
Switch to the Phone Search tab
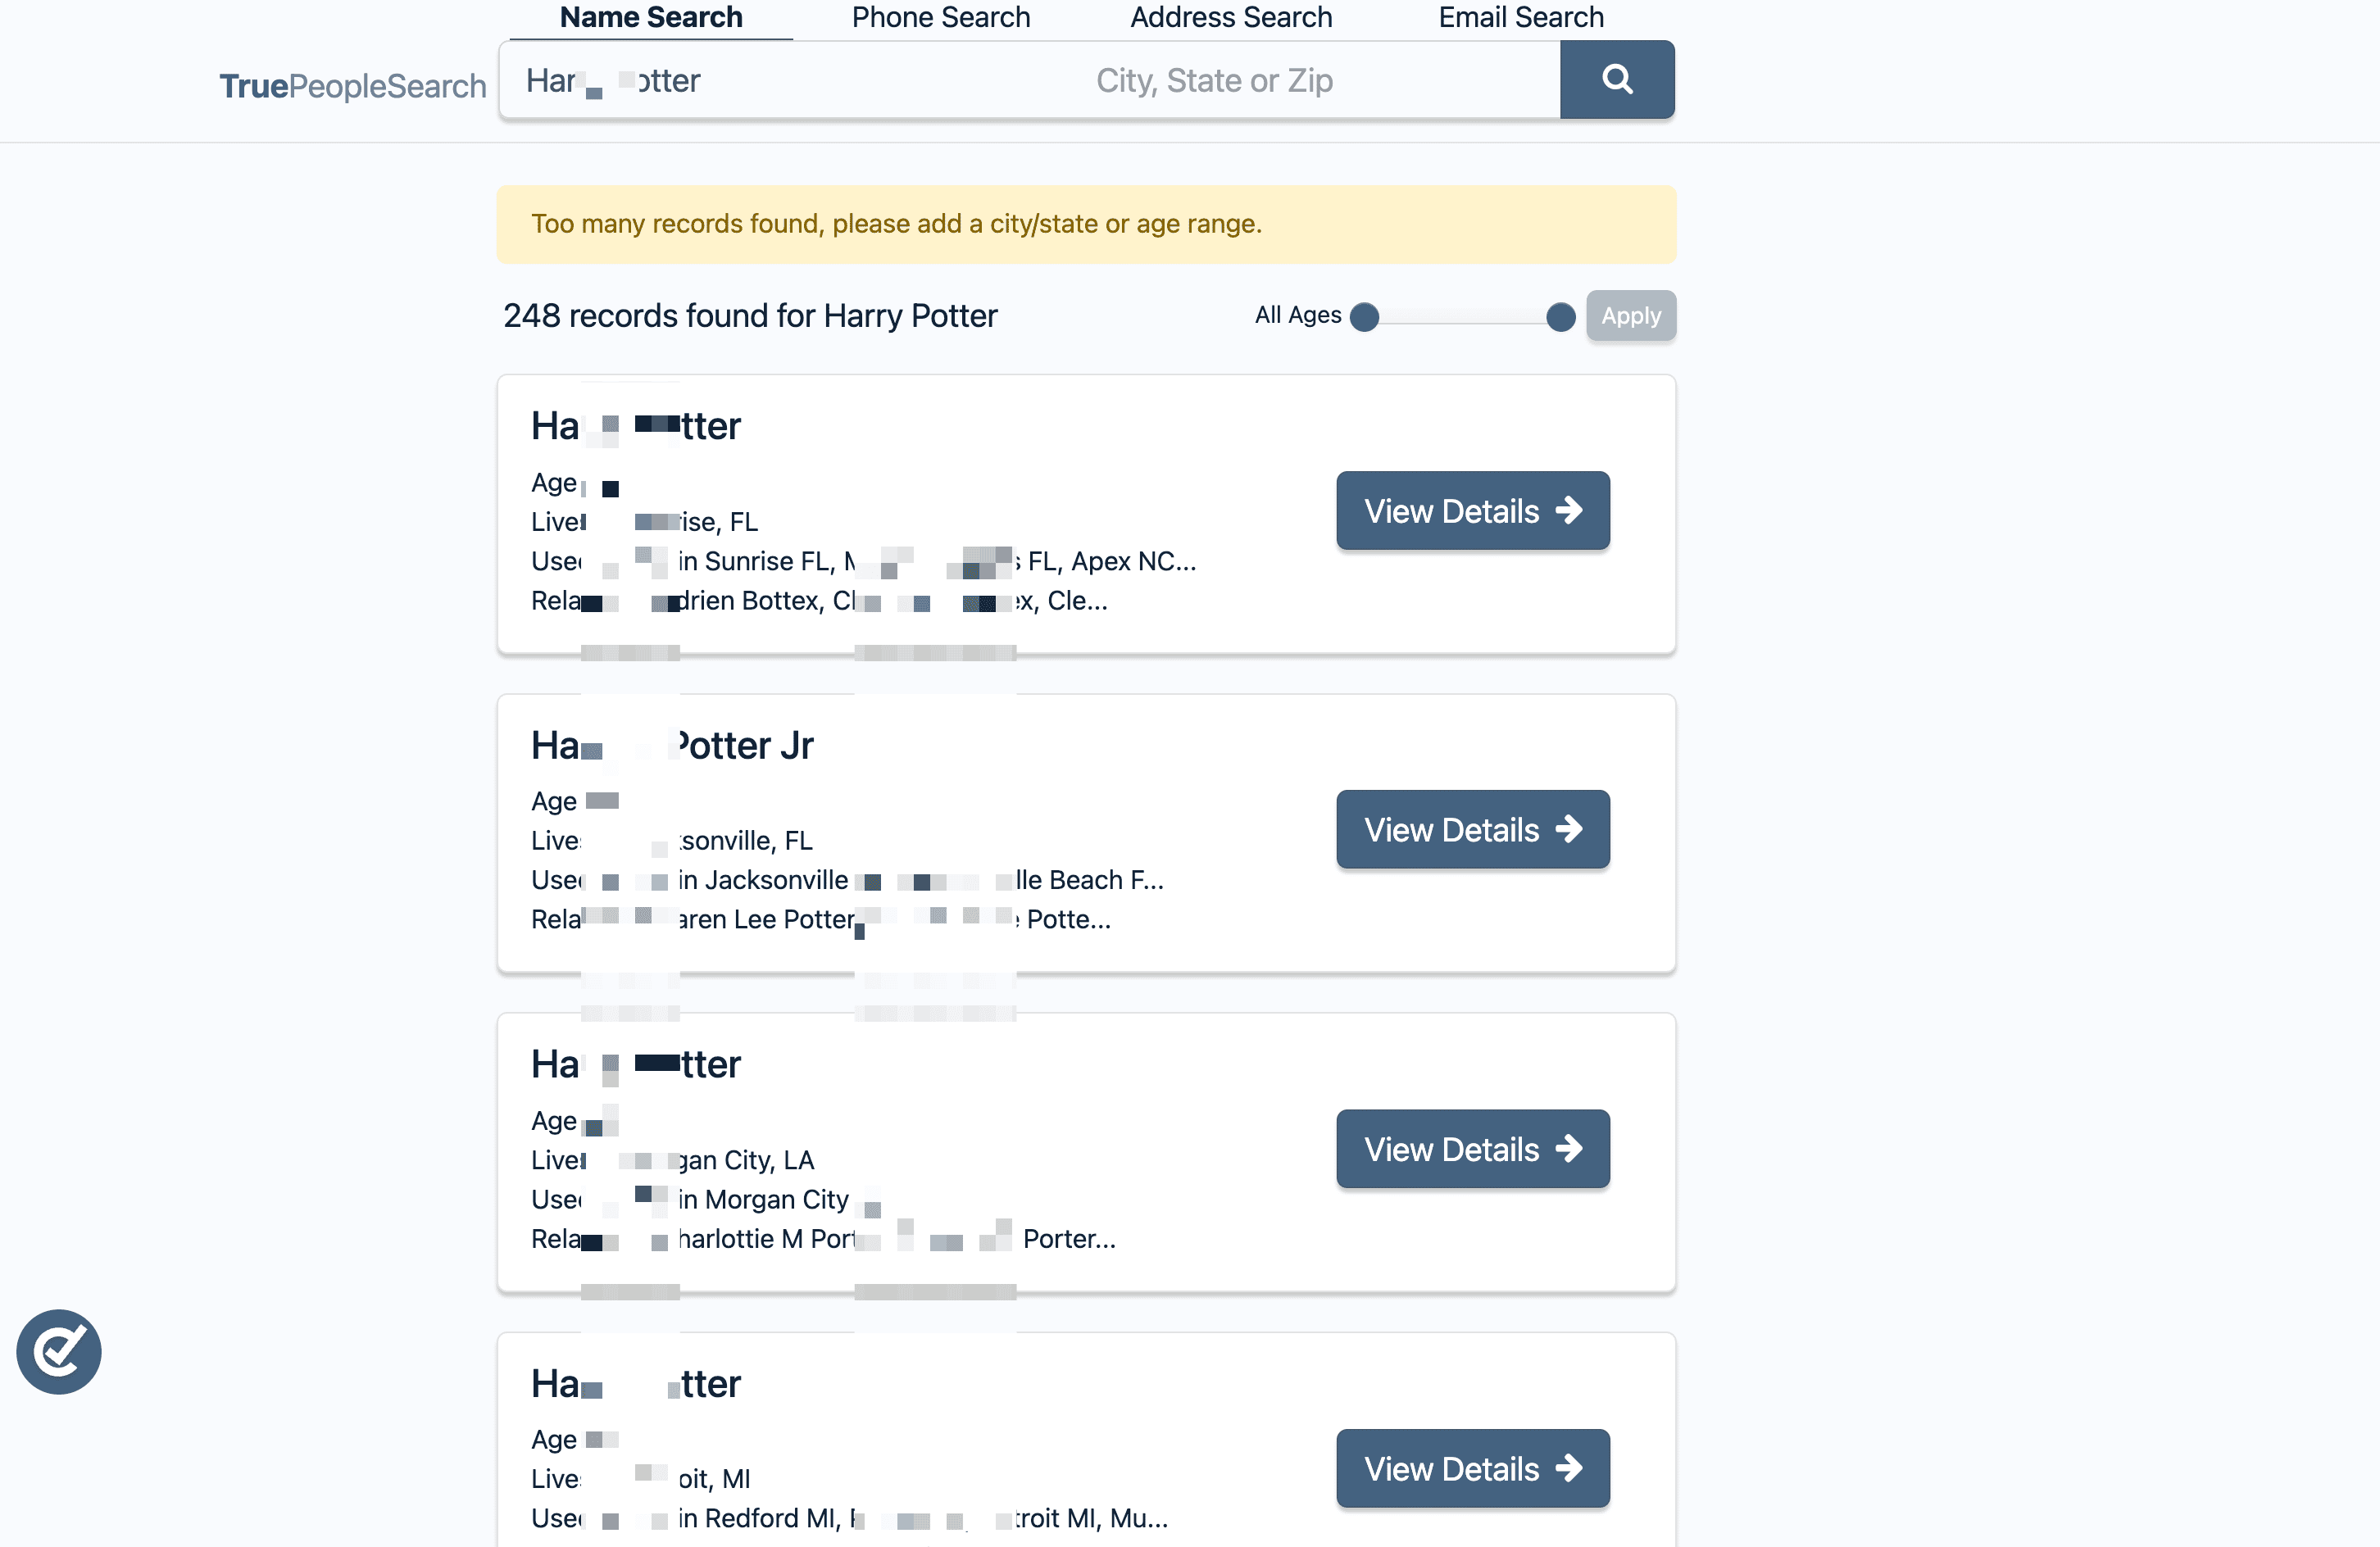point(940,17)
